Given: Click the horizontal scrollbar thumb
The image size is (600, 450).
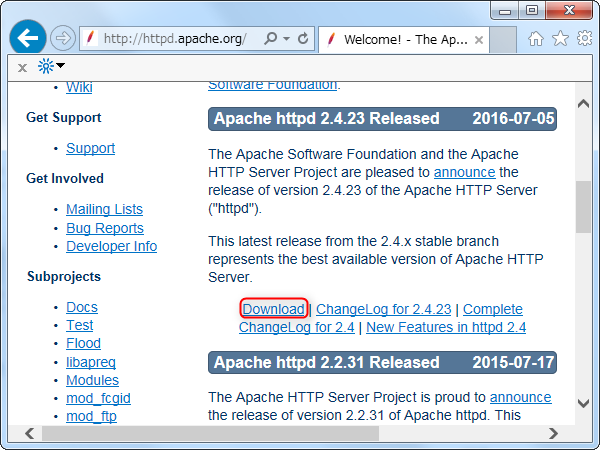Looking at the screenshot, I should tap(210, 434).
